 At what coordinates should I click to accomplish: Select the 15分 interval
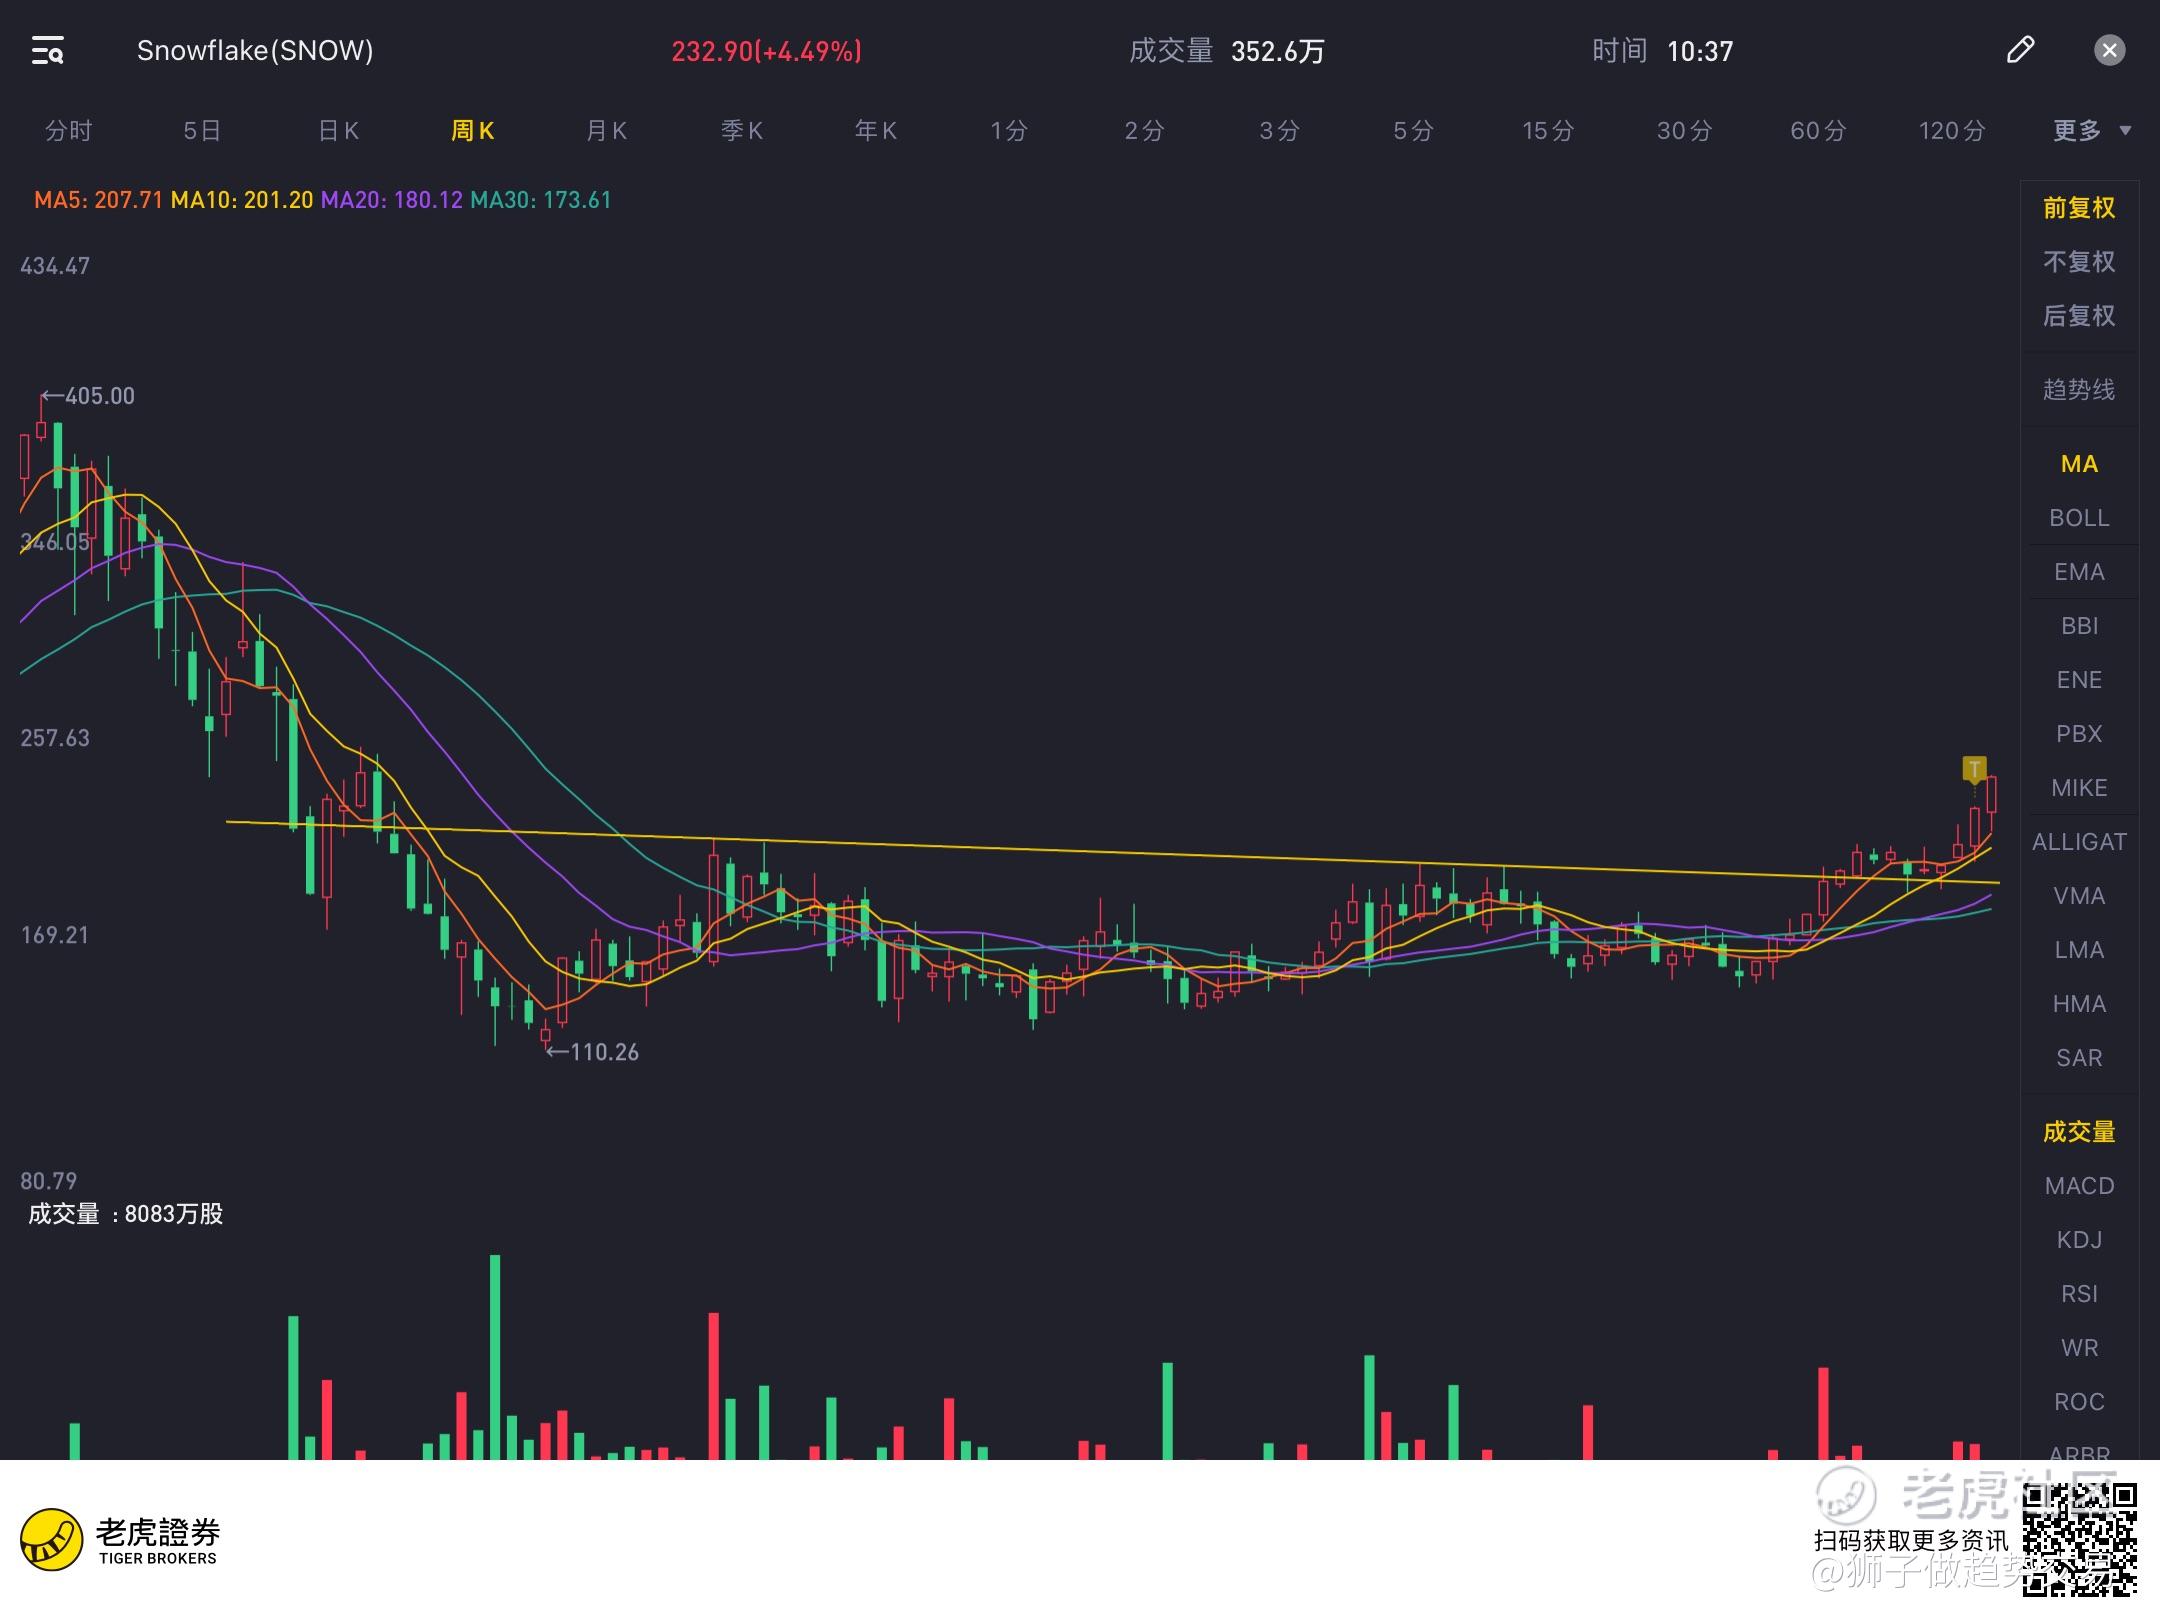[x=1548, y=131]
